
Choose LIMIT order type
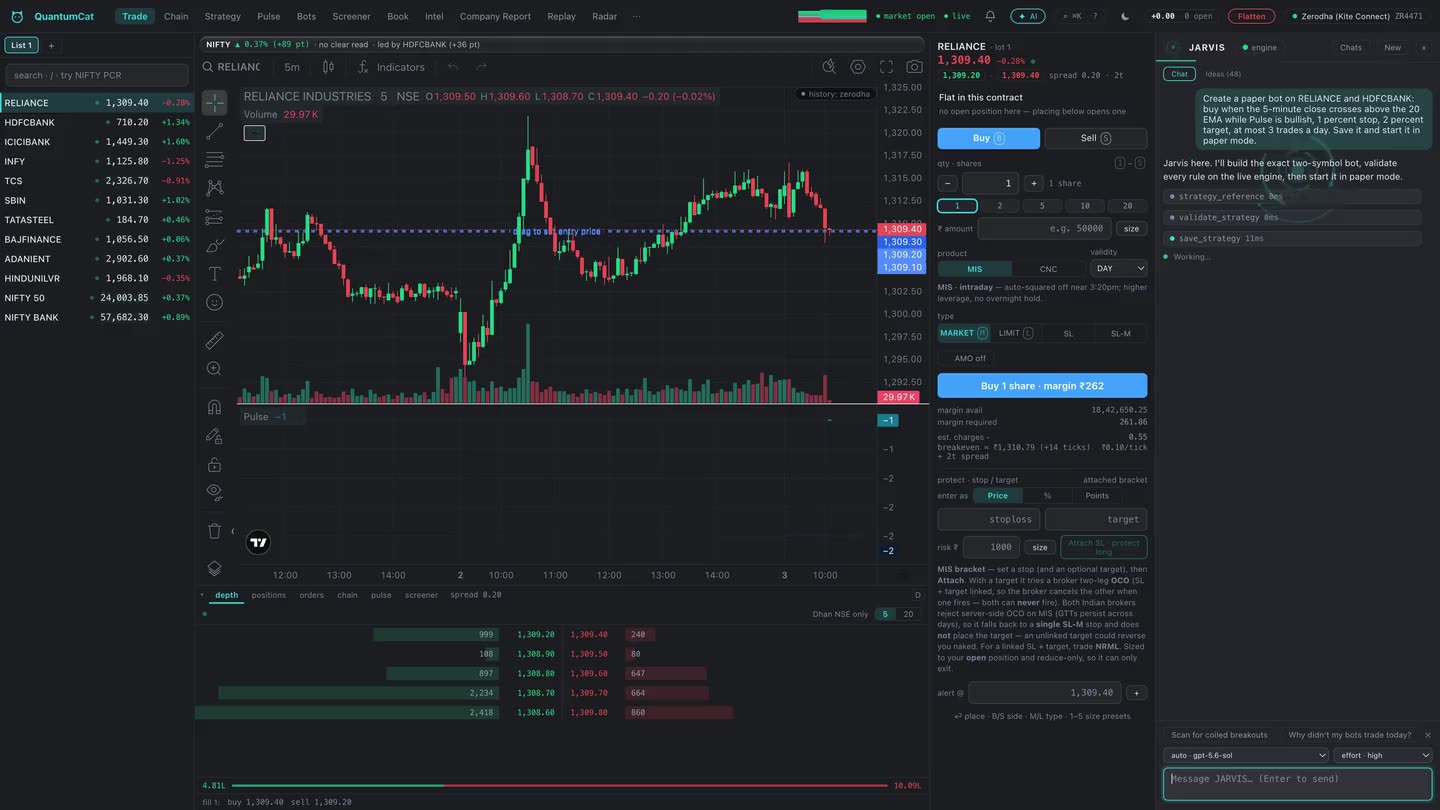[1015, 333]
